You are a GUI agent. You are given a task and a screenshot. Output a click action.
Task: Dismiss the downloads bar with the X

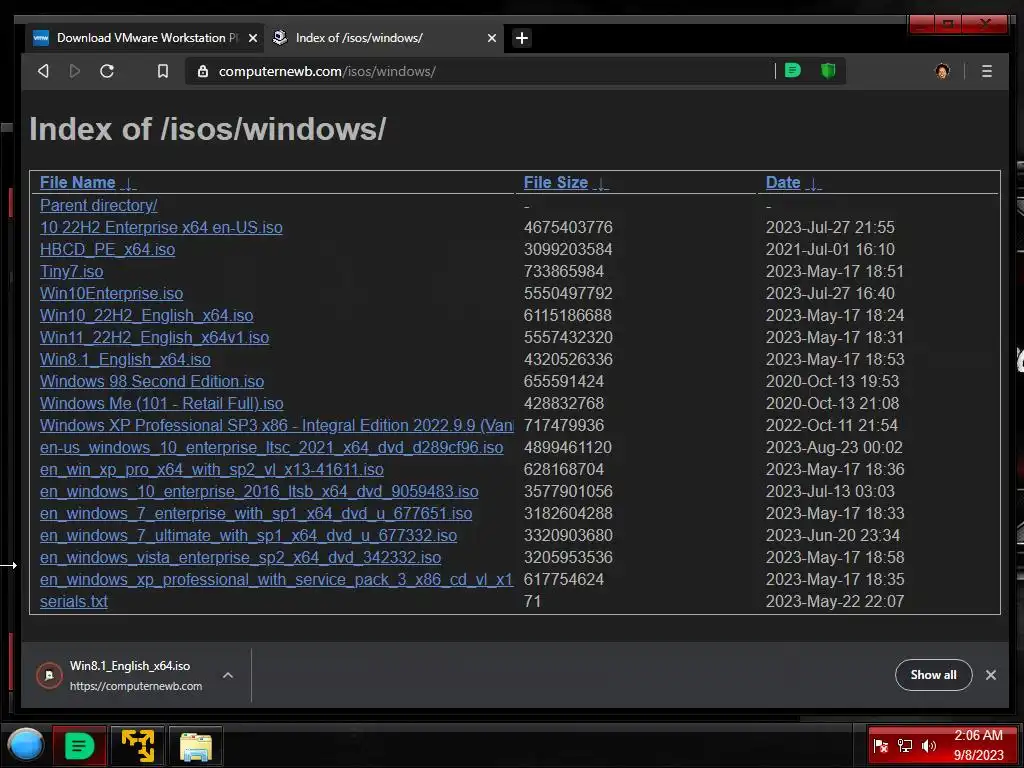[991, 675]
